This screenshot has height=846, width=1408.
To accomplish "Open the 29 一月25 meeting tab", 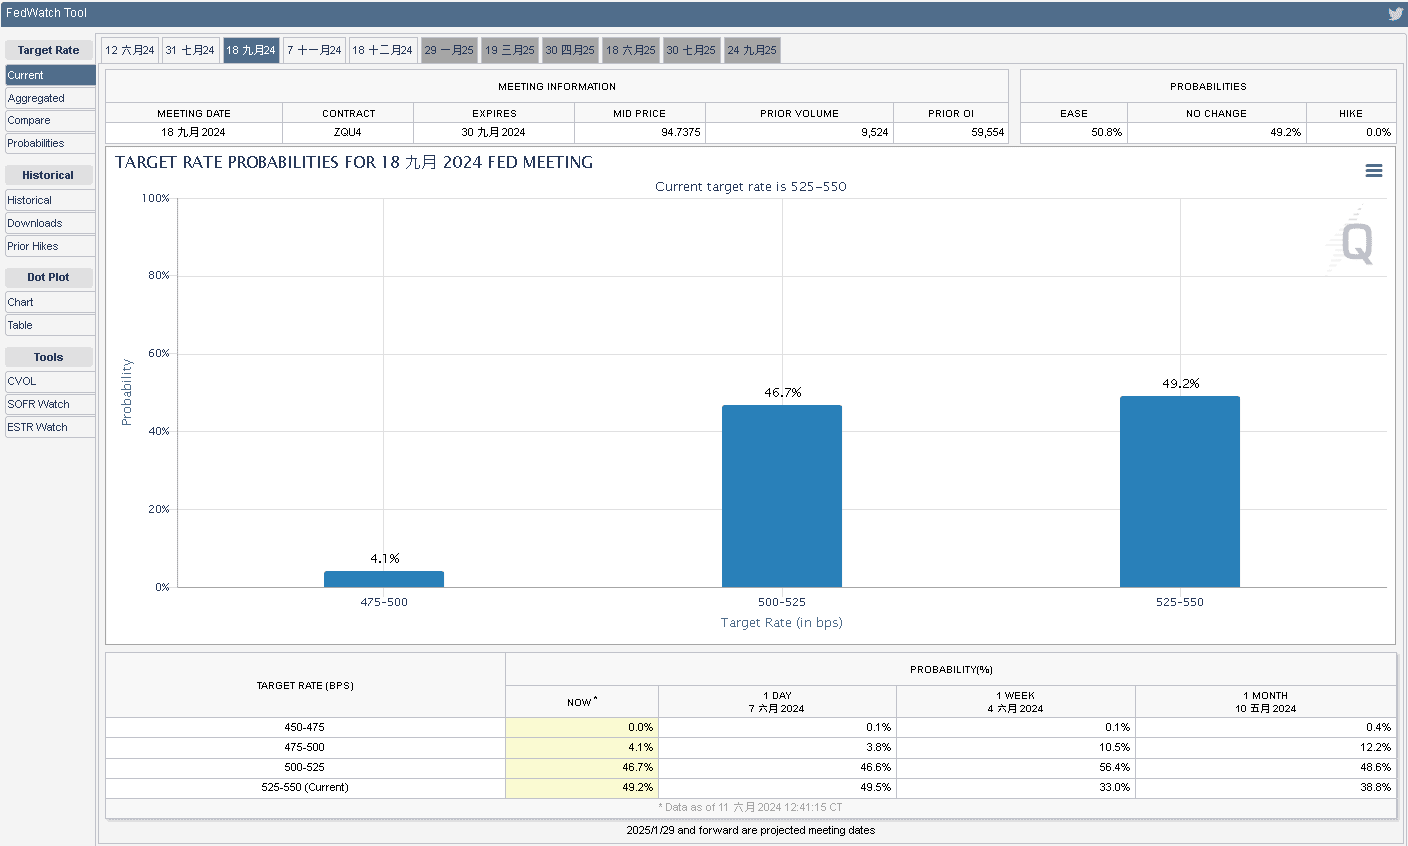I will [449, 50].
